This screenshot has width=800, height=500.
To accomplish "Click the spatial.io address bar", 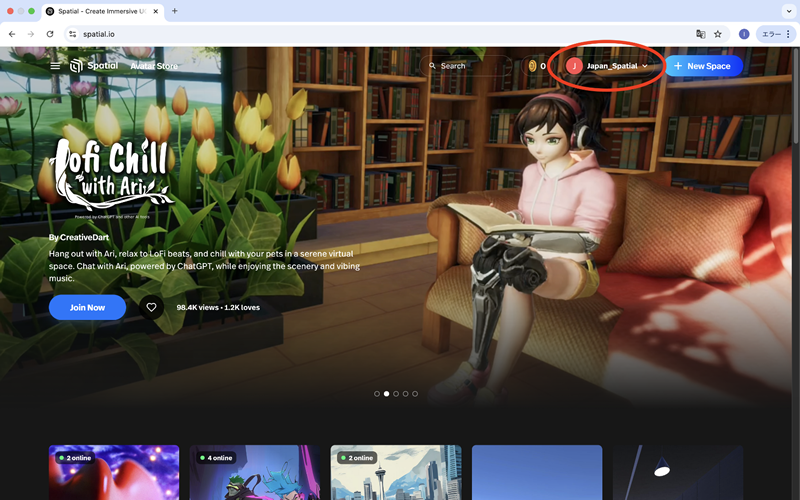I will (397, 34).
